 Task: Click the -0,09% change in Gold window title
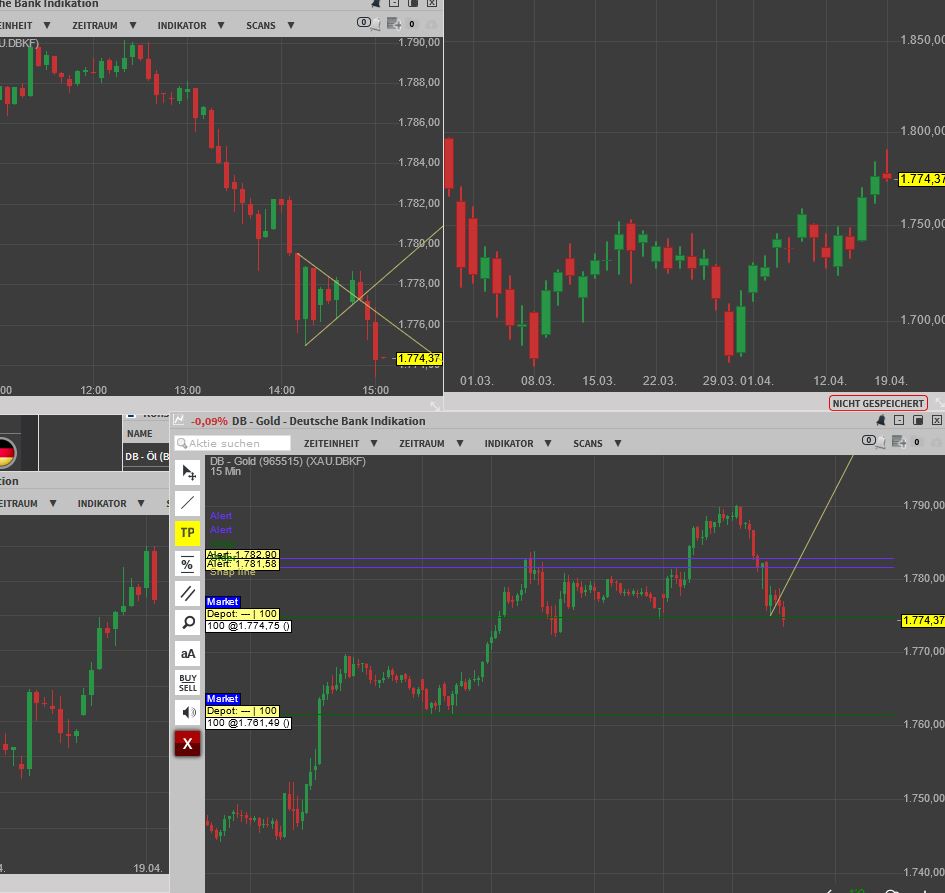click(x=209, y=421)
